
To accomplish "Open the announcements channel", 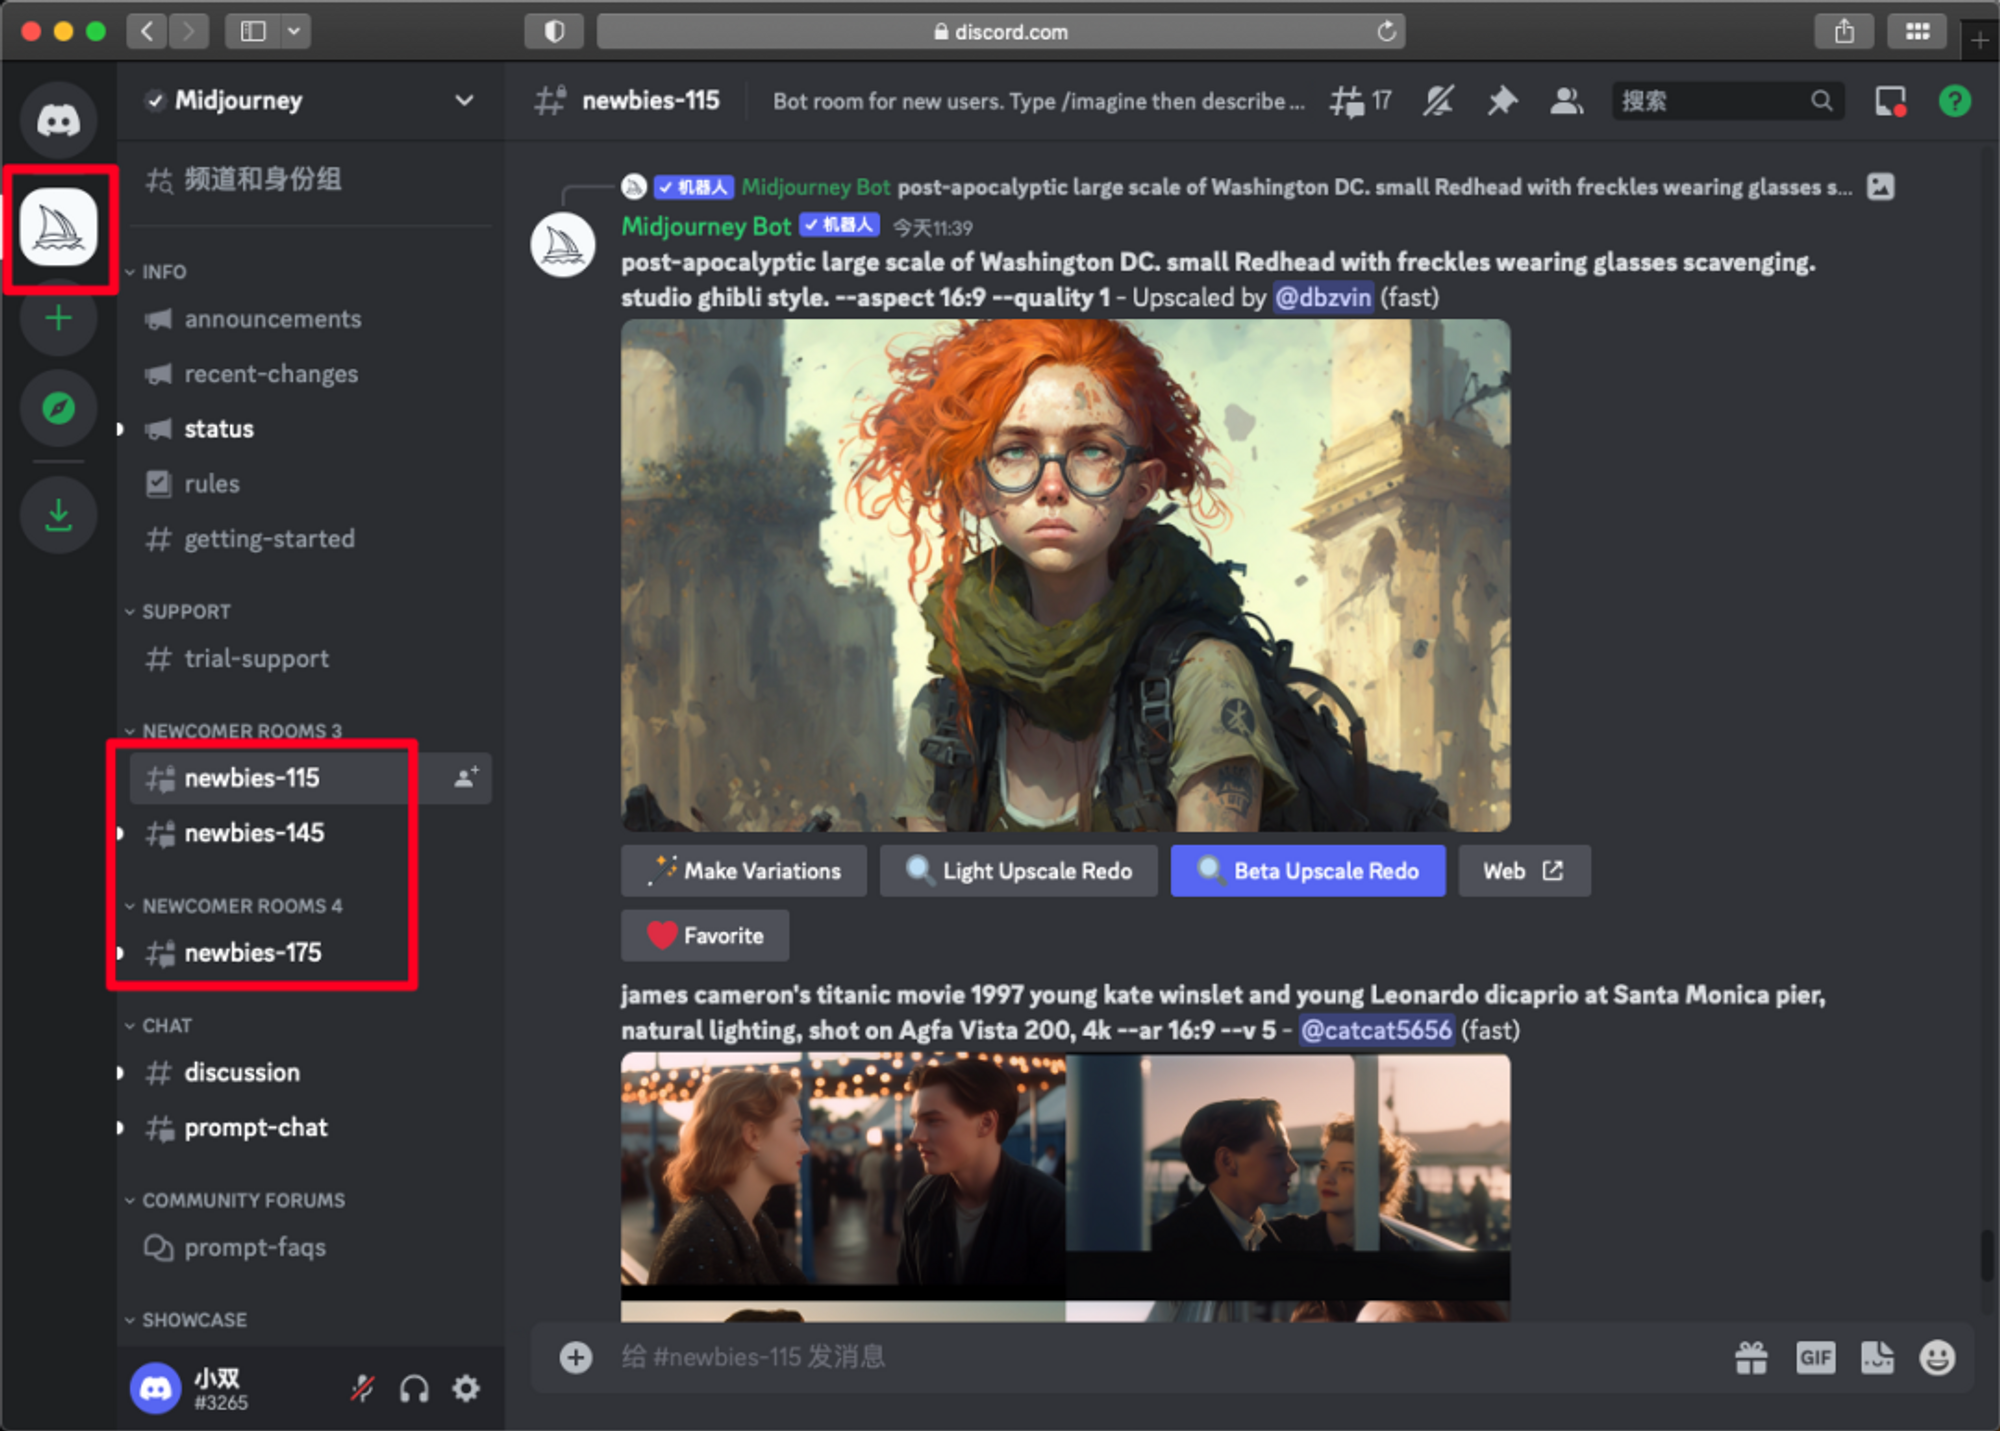I will 272,319.
